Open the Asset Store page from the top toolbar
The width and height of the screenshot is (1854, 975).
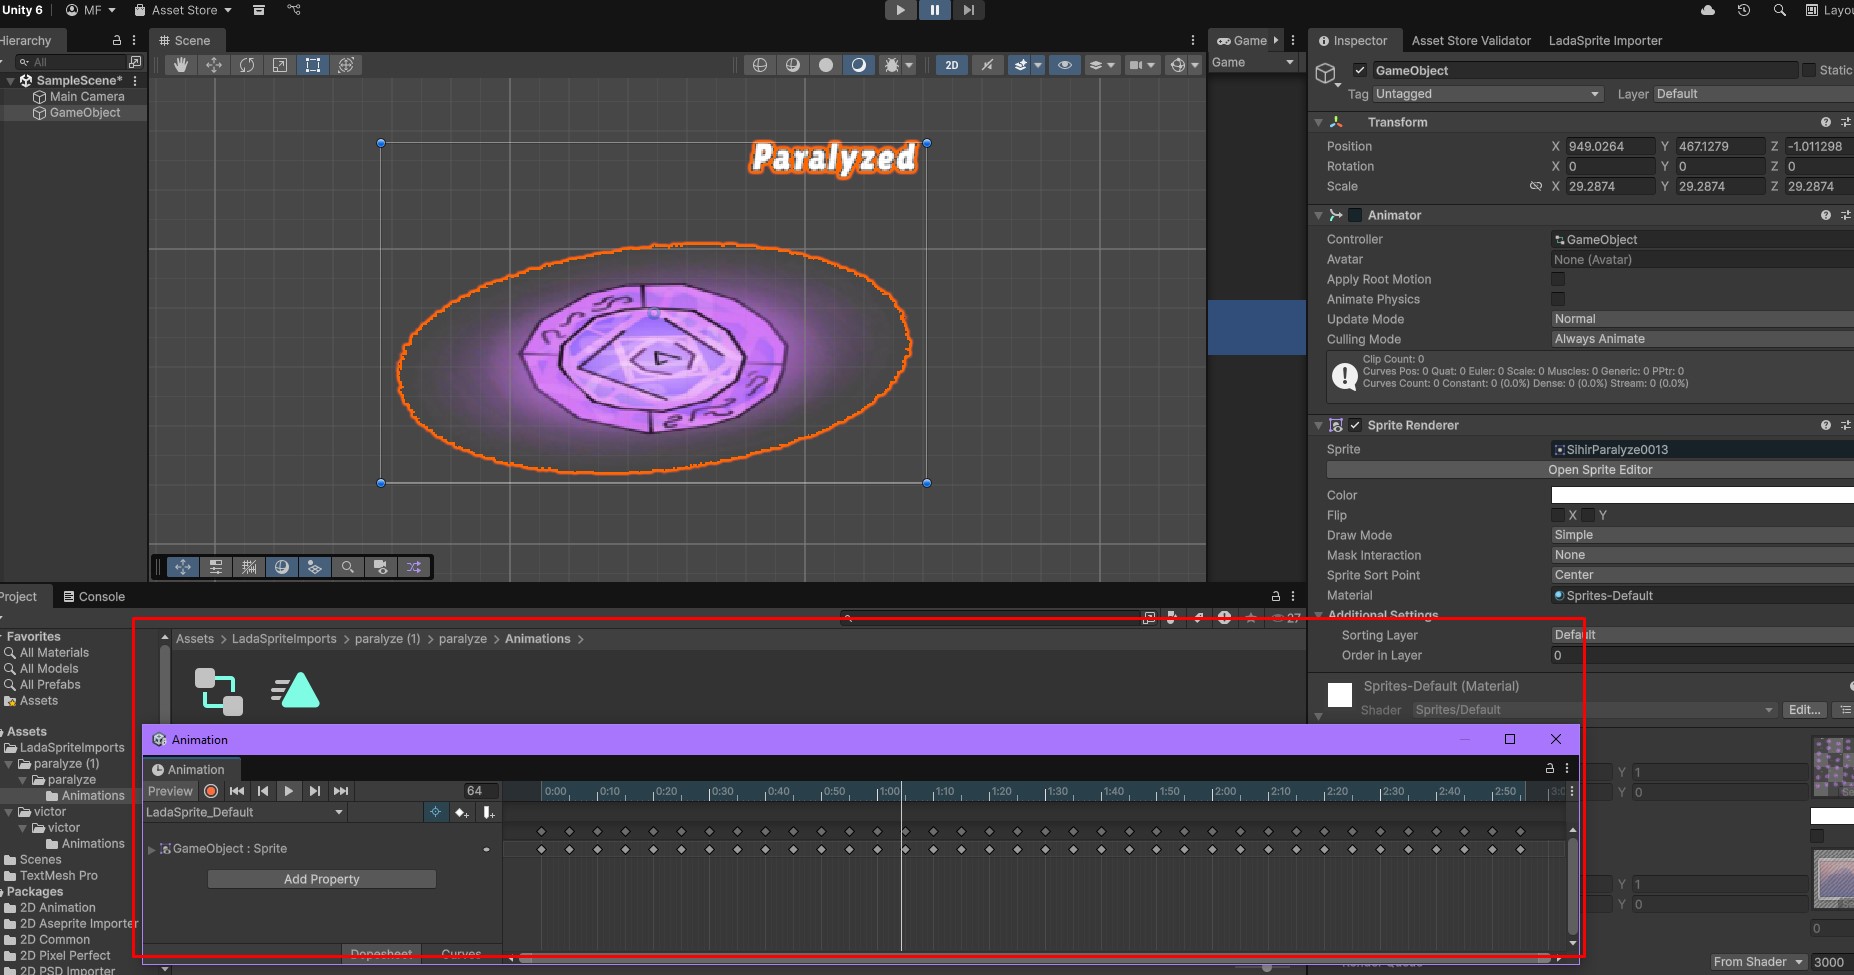click(182, 10)
